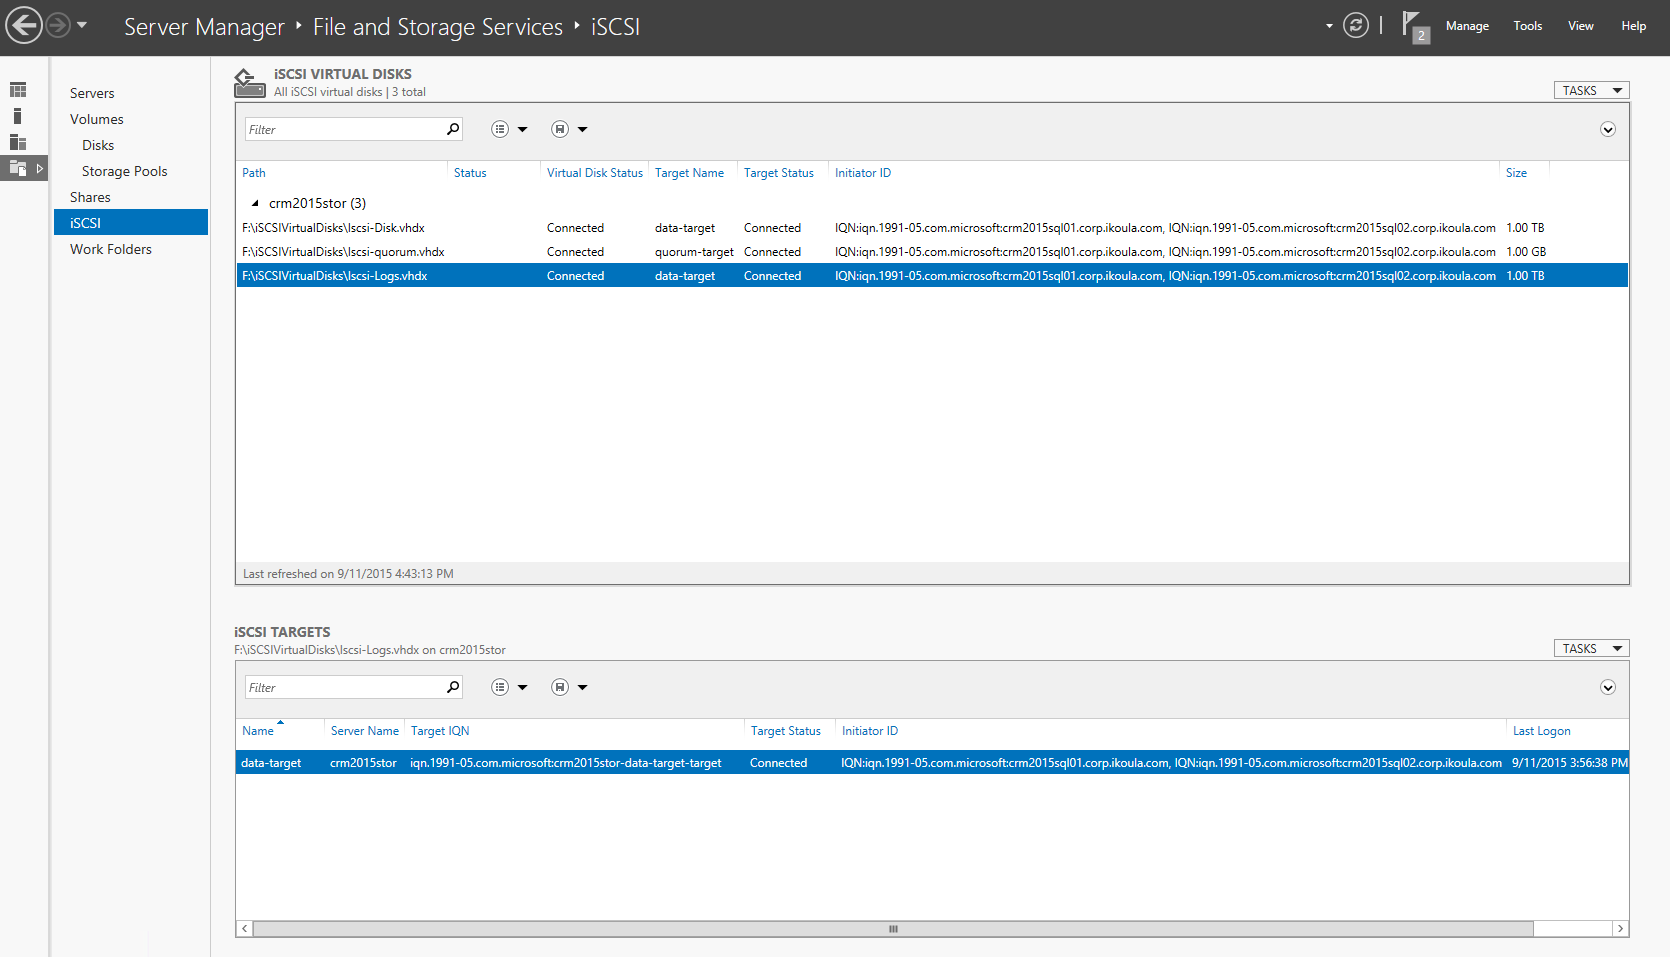The height and width of the screenshot is (957, 1670).
Task: Open the Tools menu
Action: coord(1527,25)
